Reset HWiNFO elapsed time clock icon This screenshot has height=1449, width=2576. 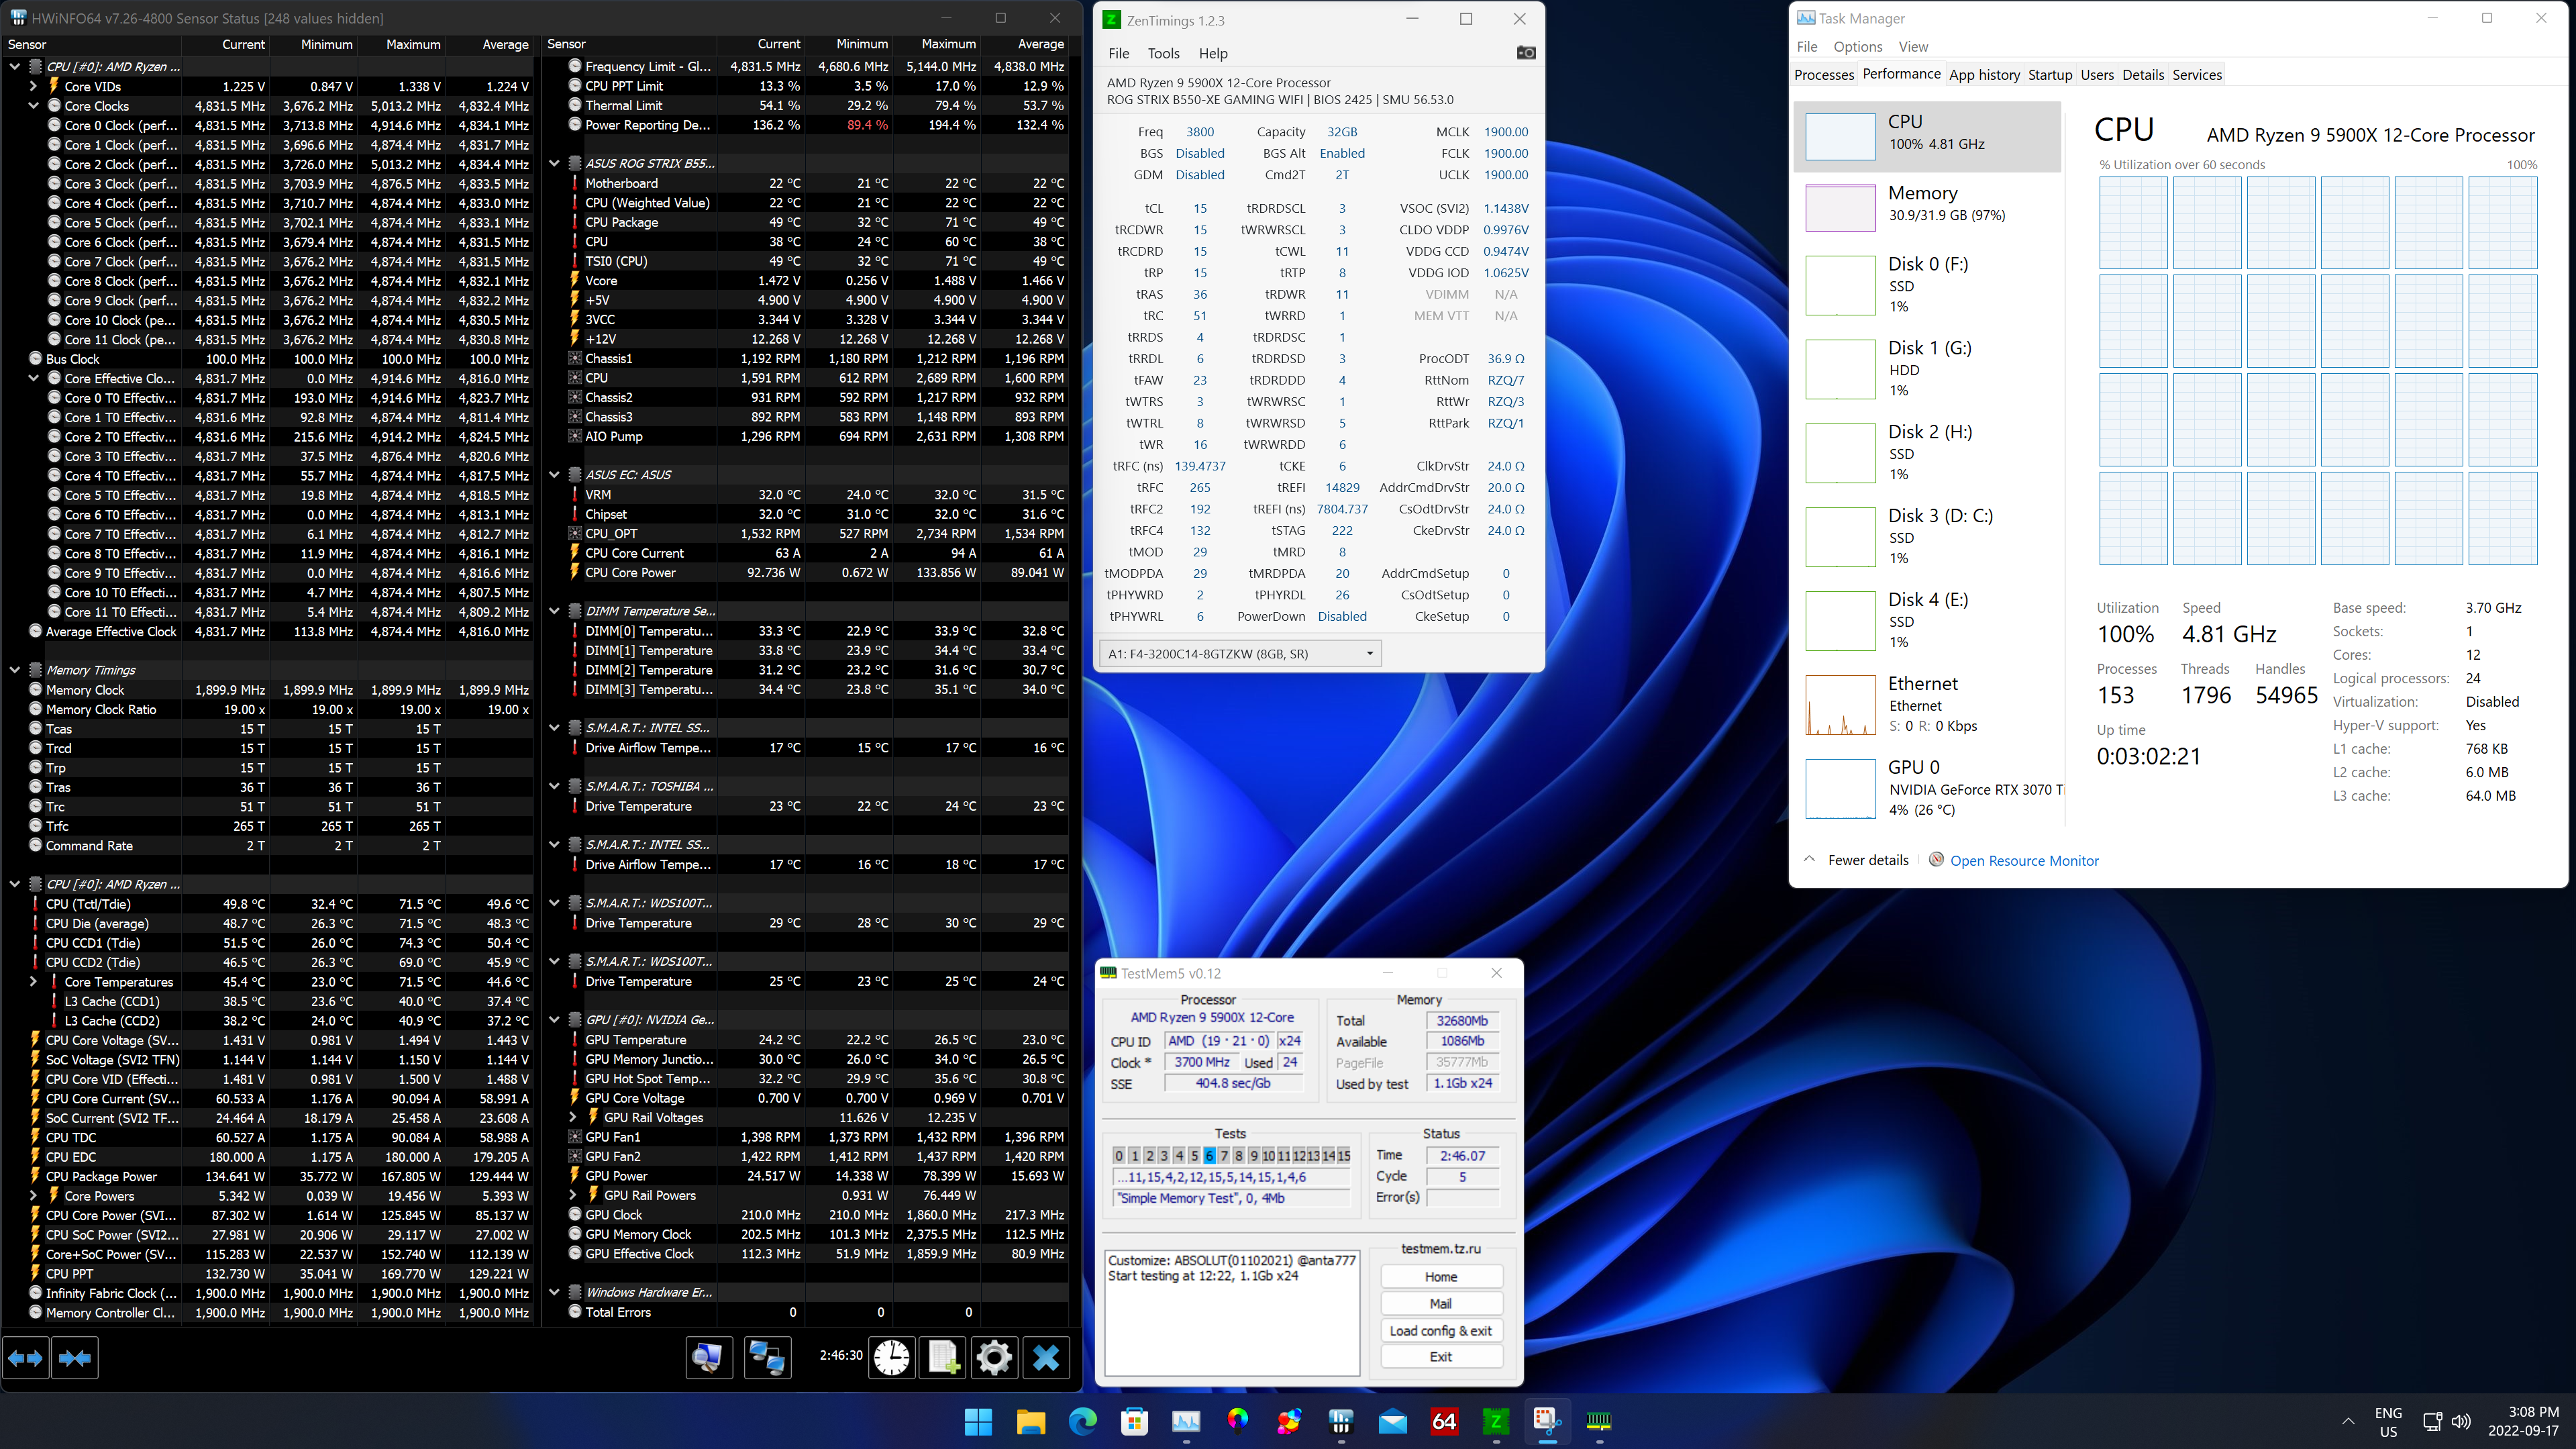click(892, 1358)
